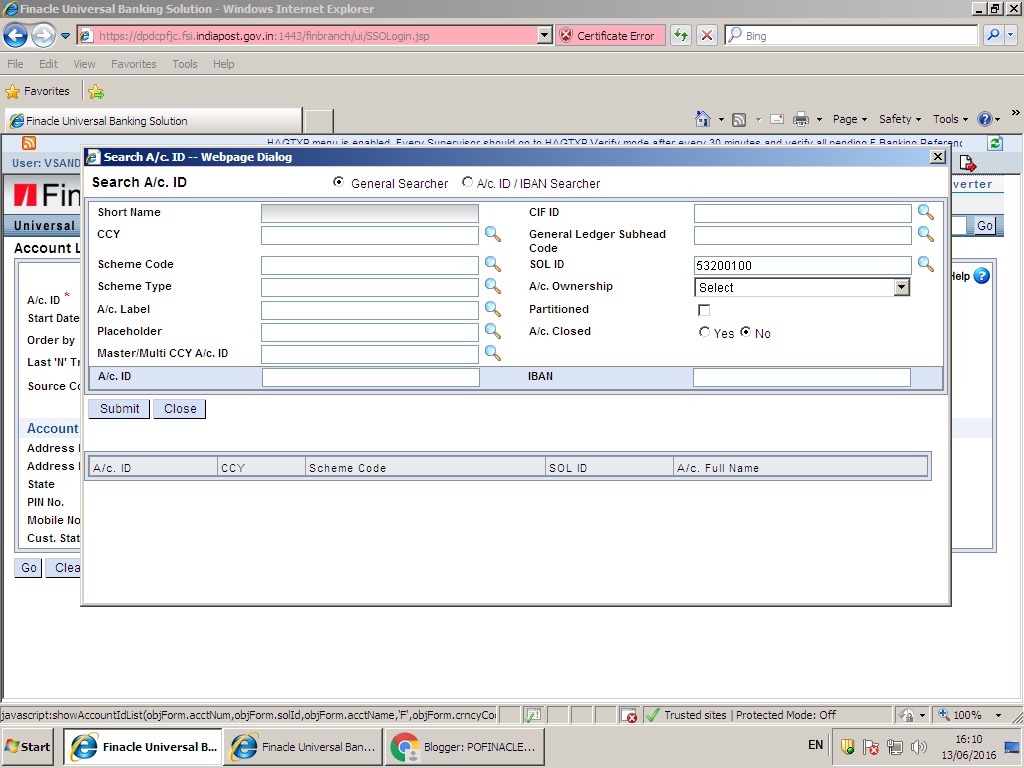1024x768 pixels.
Task: Open the CIF ID lookup magnifier
Action: pyautogui.click(x=925, y=212)
